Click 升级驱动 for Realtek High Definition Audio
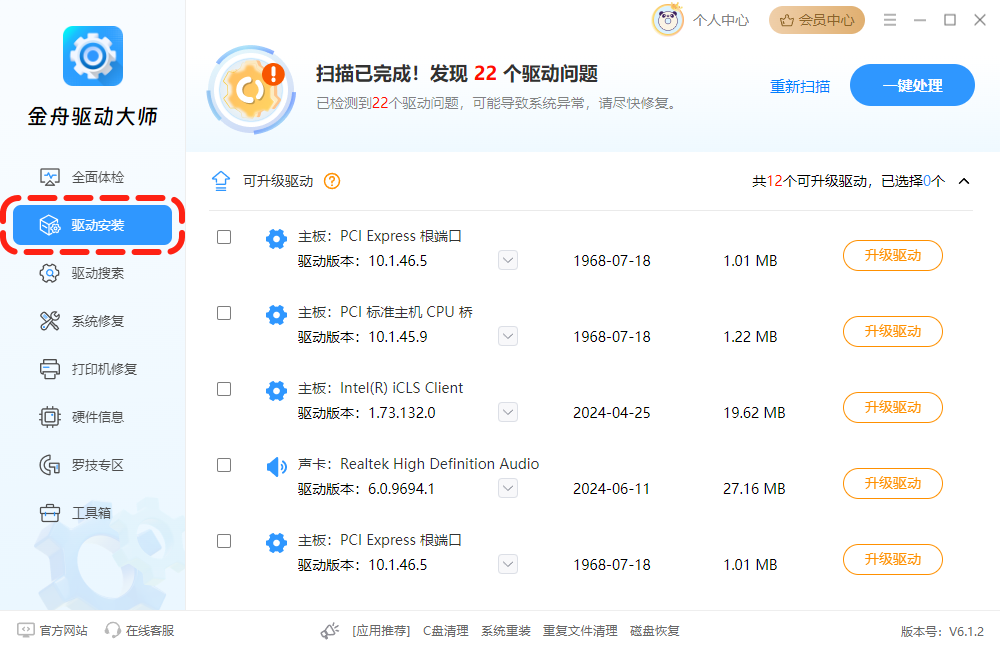This screenshot has height=650, width=1000. click(892, 484)
